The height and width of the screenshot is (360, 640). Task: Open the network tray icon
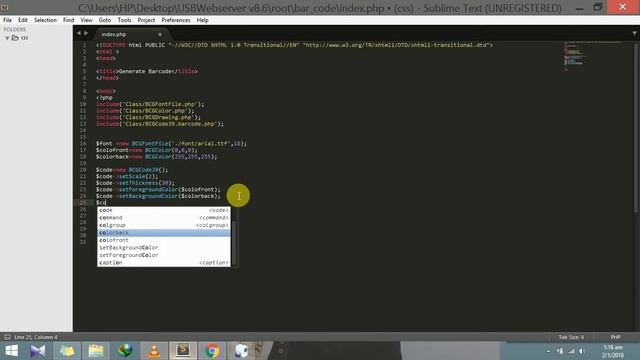(560, 351)
